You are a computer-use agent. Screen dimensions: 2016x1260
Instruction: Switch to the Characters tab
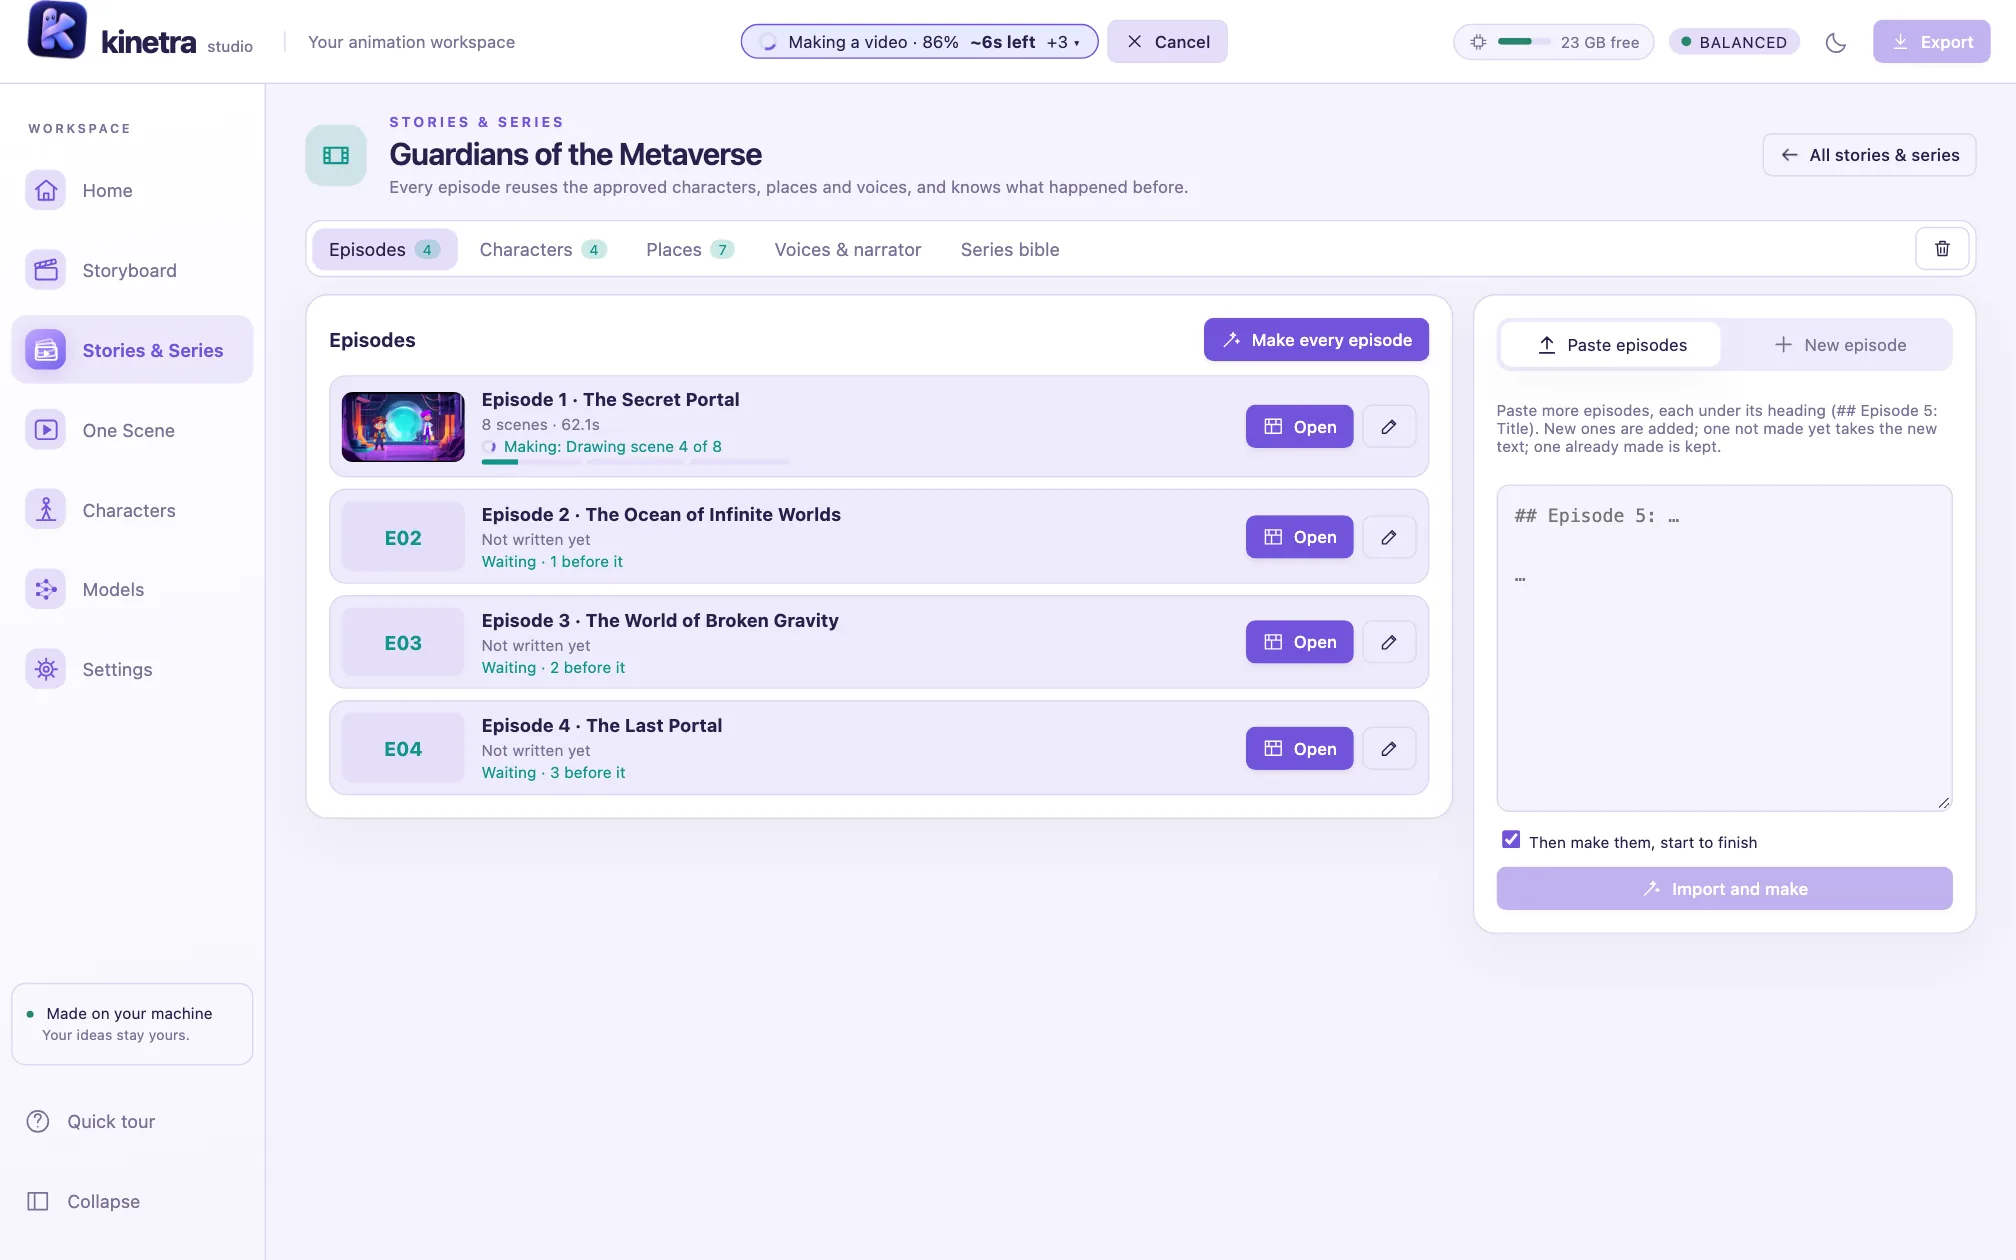(x=543, y=249)
